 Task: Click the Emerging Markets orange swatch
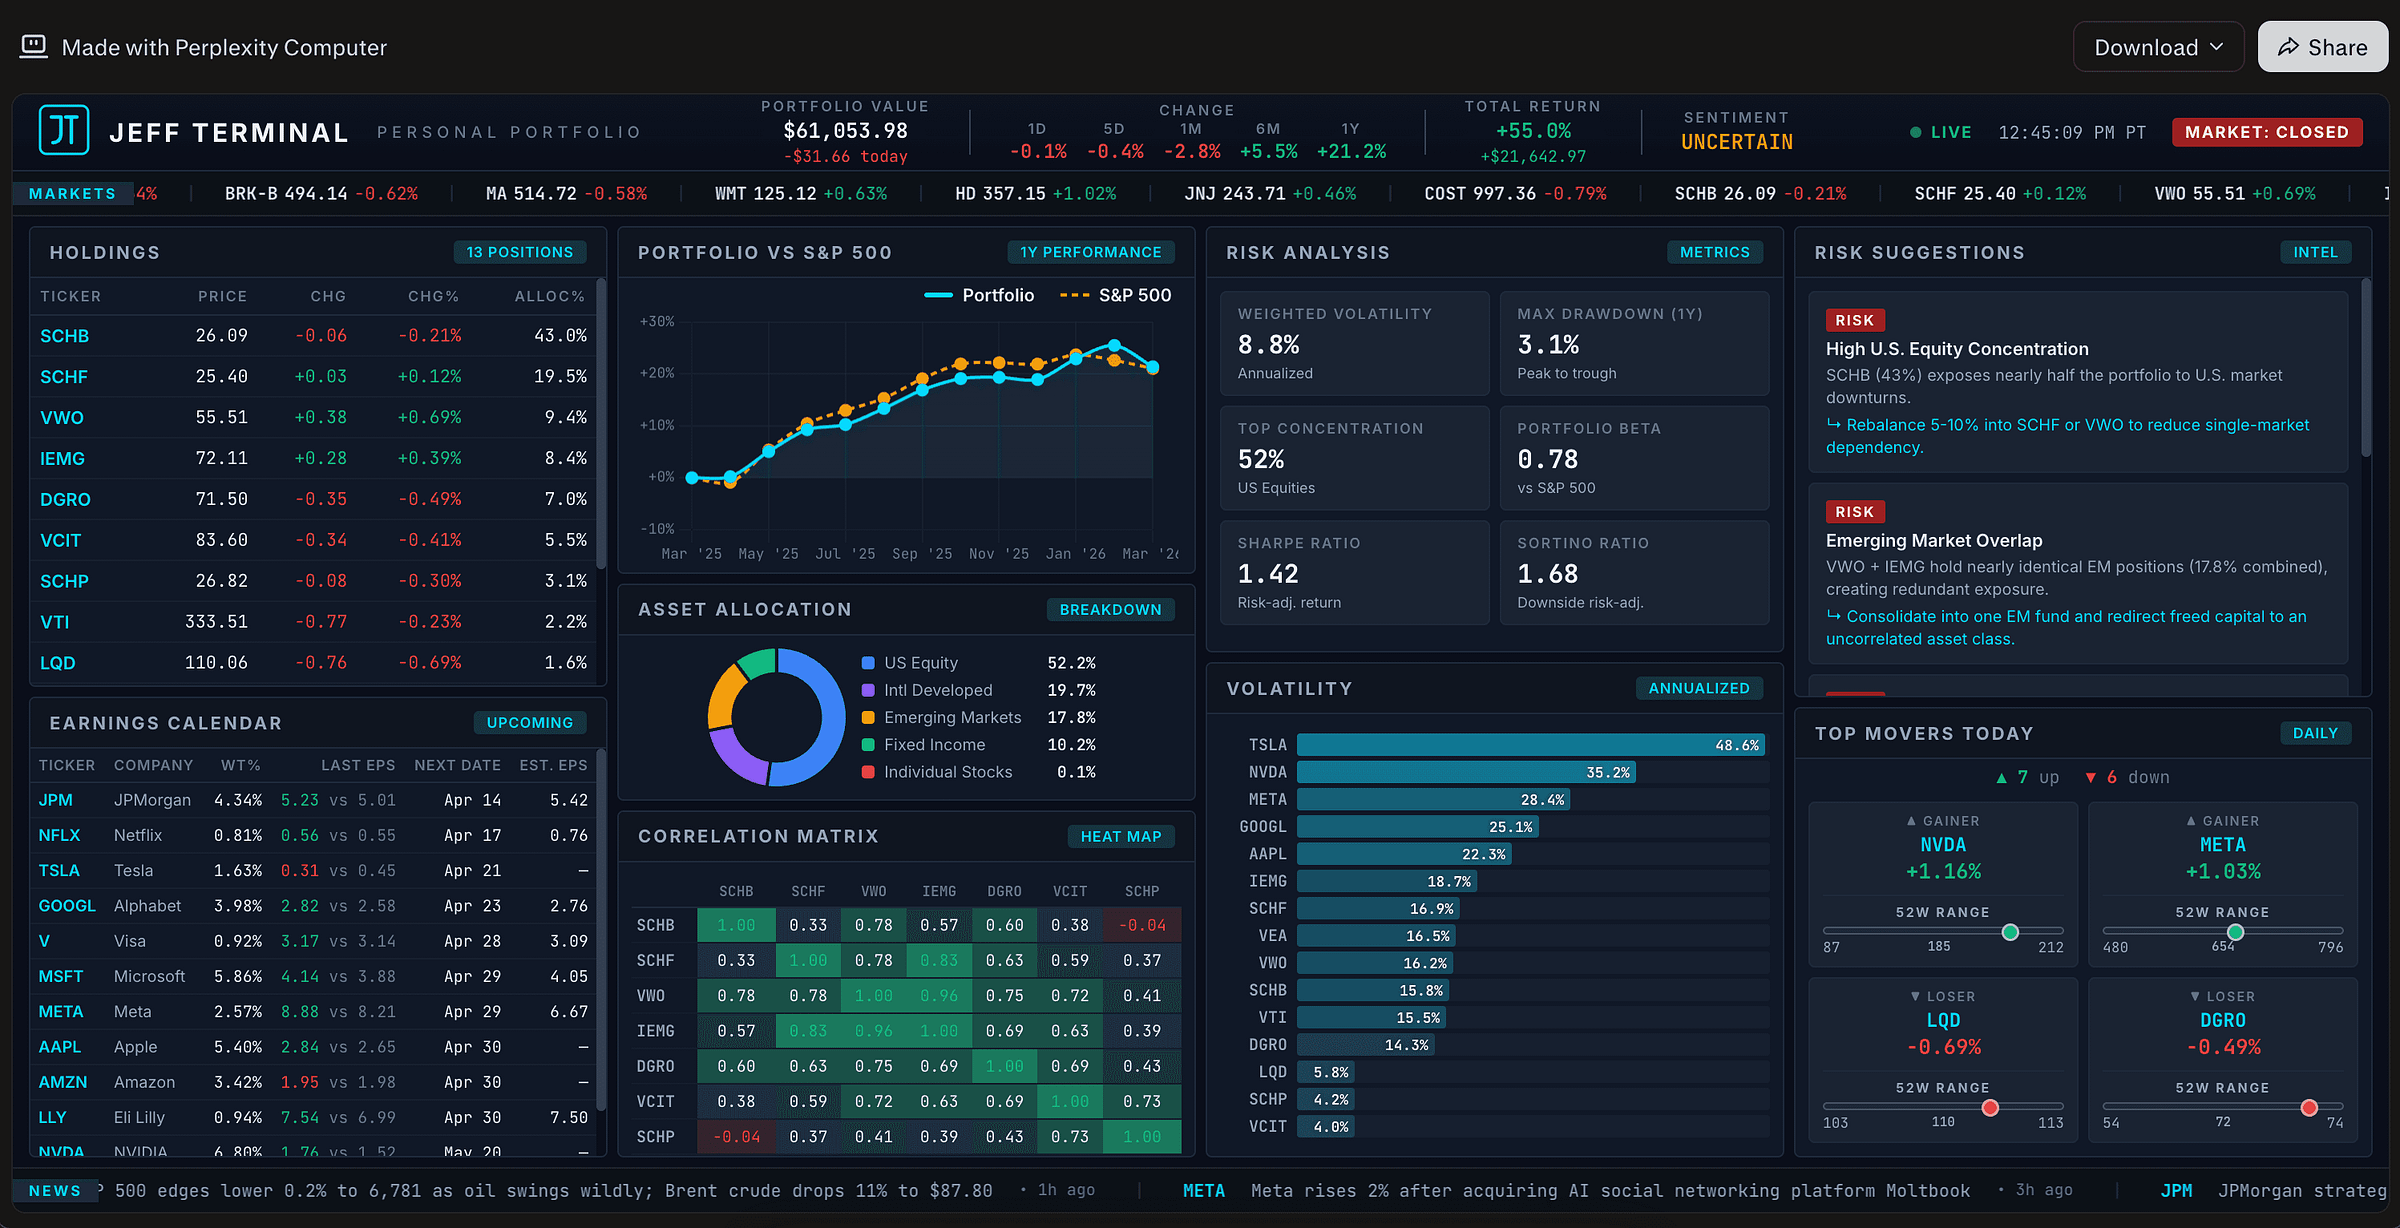(x=868, y=717)
